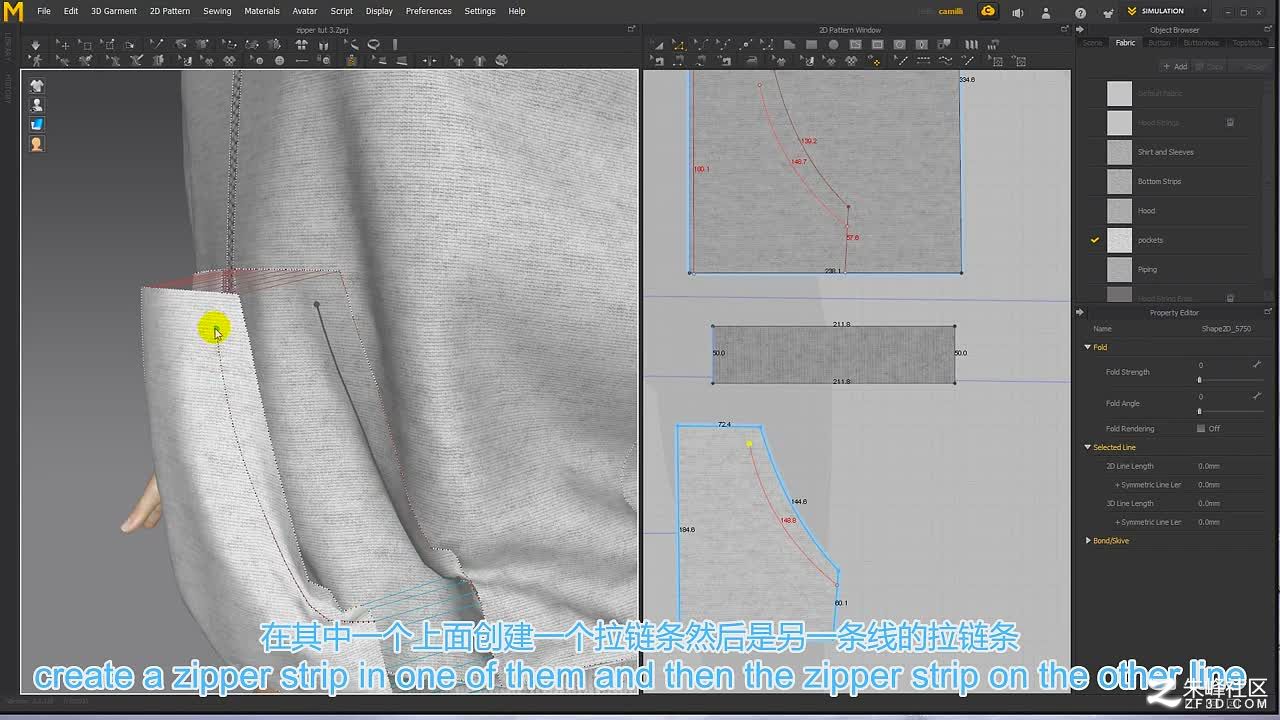
Task: Switch to the Topstitch tab
Action: pos(1247,43)
